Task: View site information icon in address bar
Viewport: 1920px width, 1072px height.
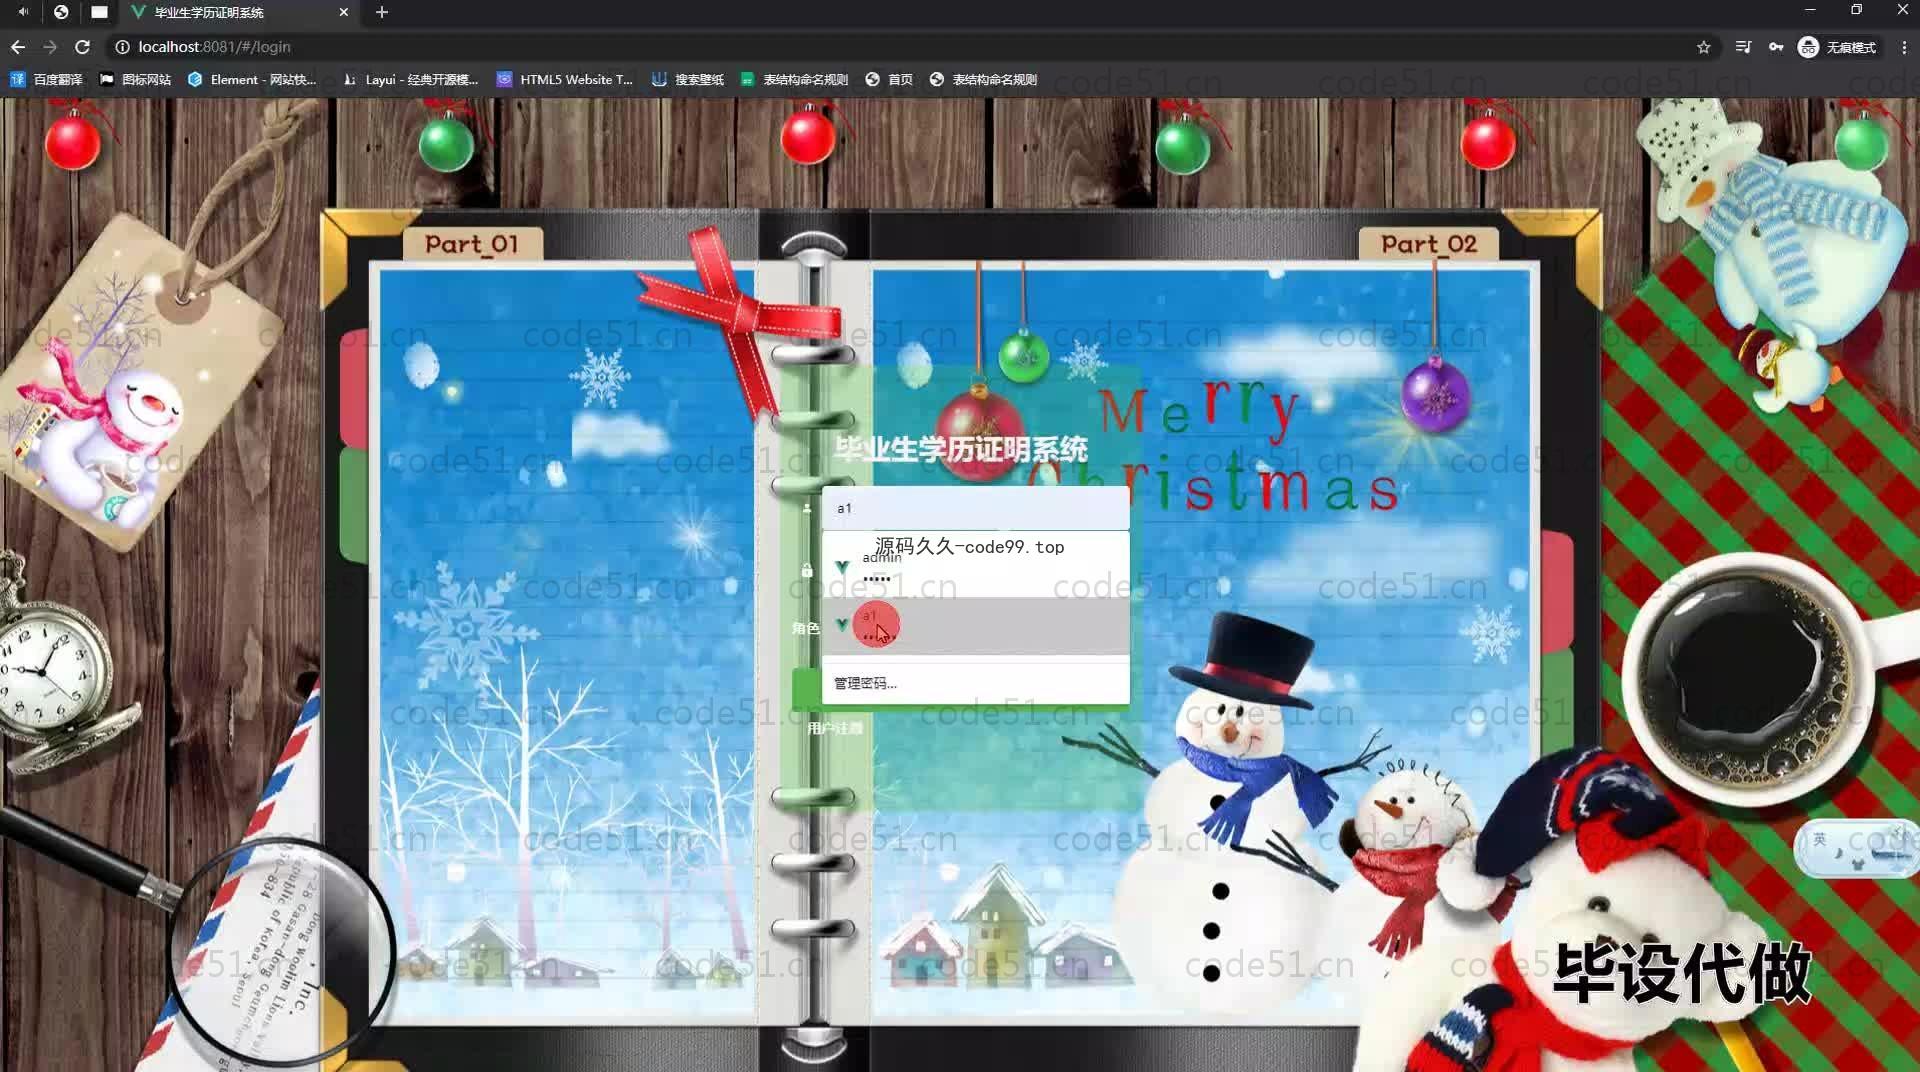Action: 122,47
